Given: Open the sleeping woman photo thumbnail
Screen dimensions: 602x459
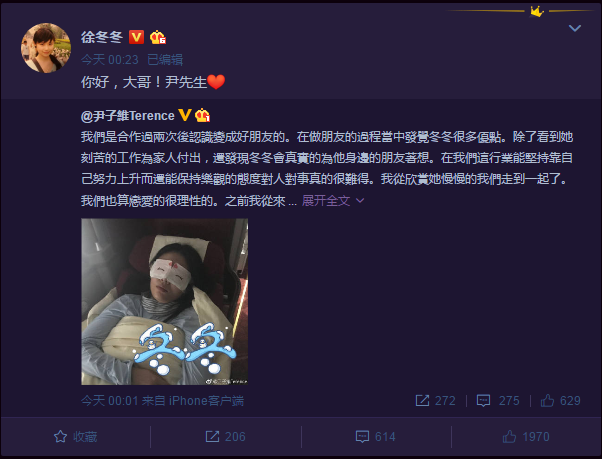Looking at the screenshot, I should pyautogui.click(x=164, y=301).
